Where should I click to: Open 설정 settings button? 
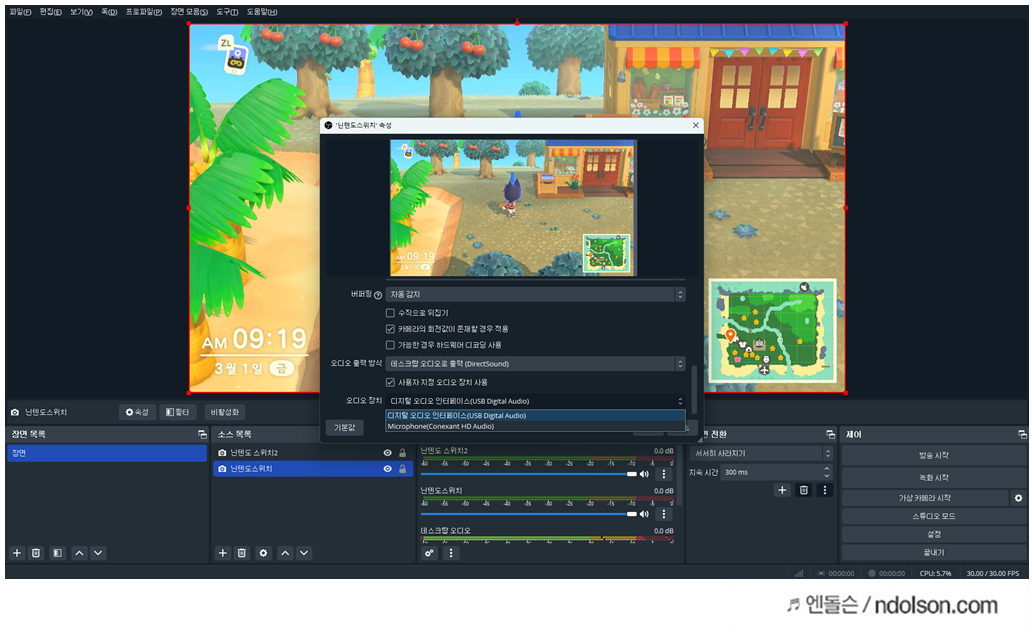[x=934, y=534]
